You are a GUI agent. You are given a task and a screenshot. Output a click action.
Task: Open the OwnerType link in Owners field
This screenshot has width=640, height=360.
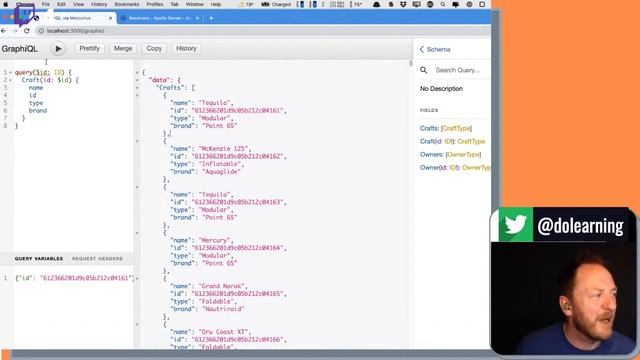coord(463,154)
